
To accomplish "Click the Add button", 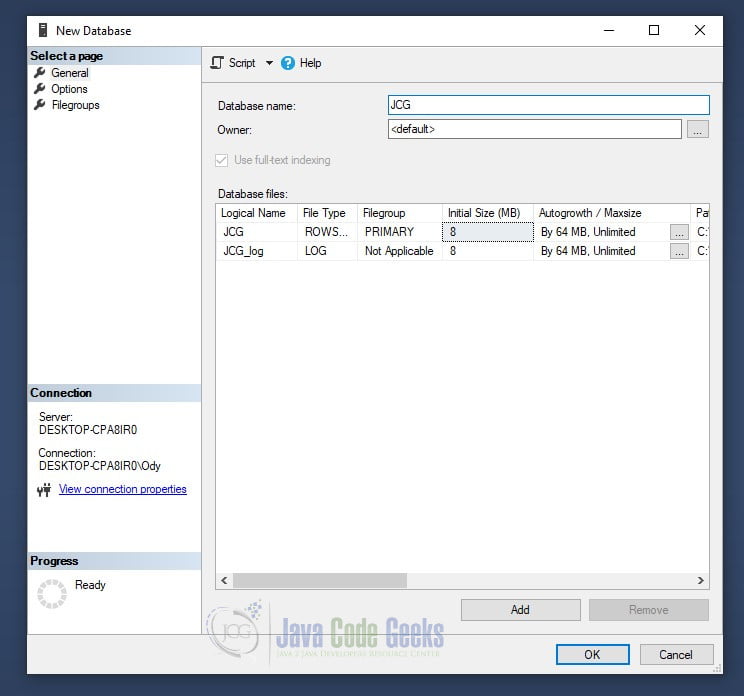I will click(521, 610).
